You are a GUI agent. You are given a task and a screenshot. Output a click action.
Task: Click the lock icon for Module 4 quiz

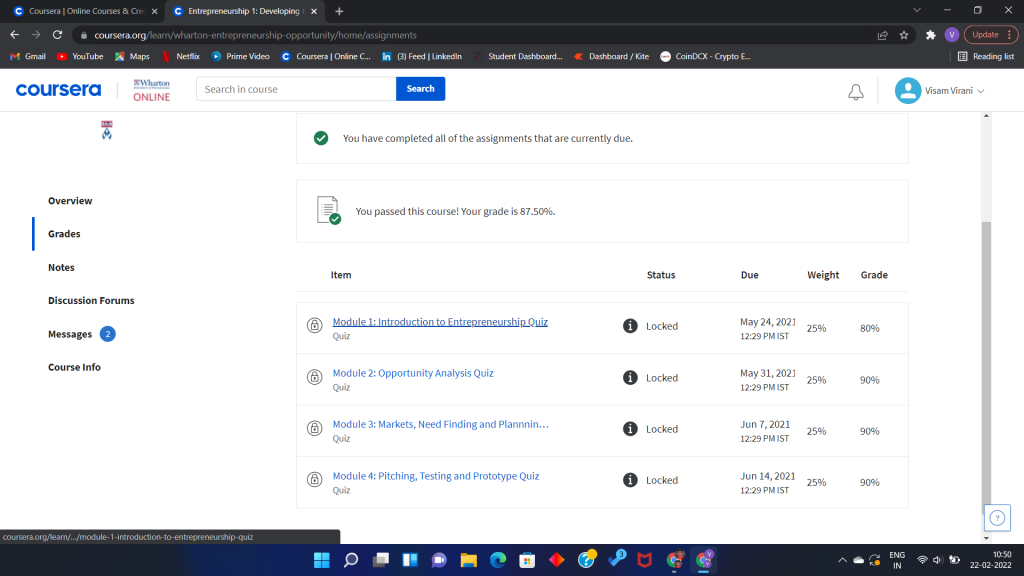click(x=315, y=479)
